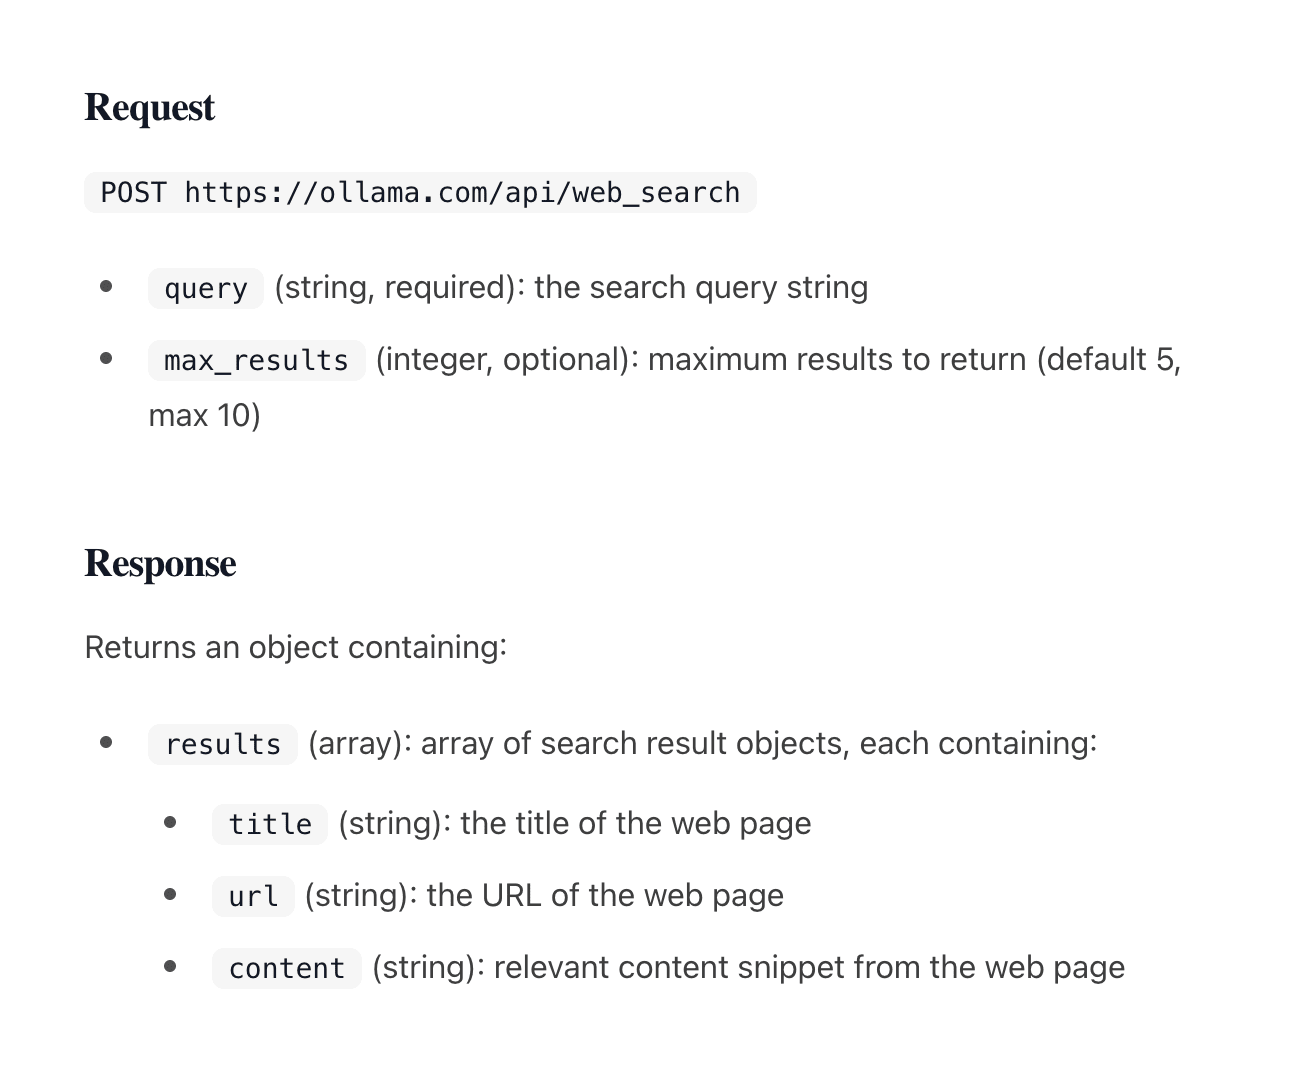Click the Request heading
Image resolution: width=1292 pixels, height=1066 pixels.
pos(149,108)
